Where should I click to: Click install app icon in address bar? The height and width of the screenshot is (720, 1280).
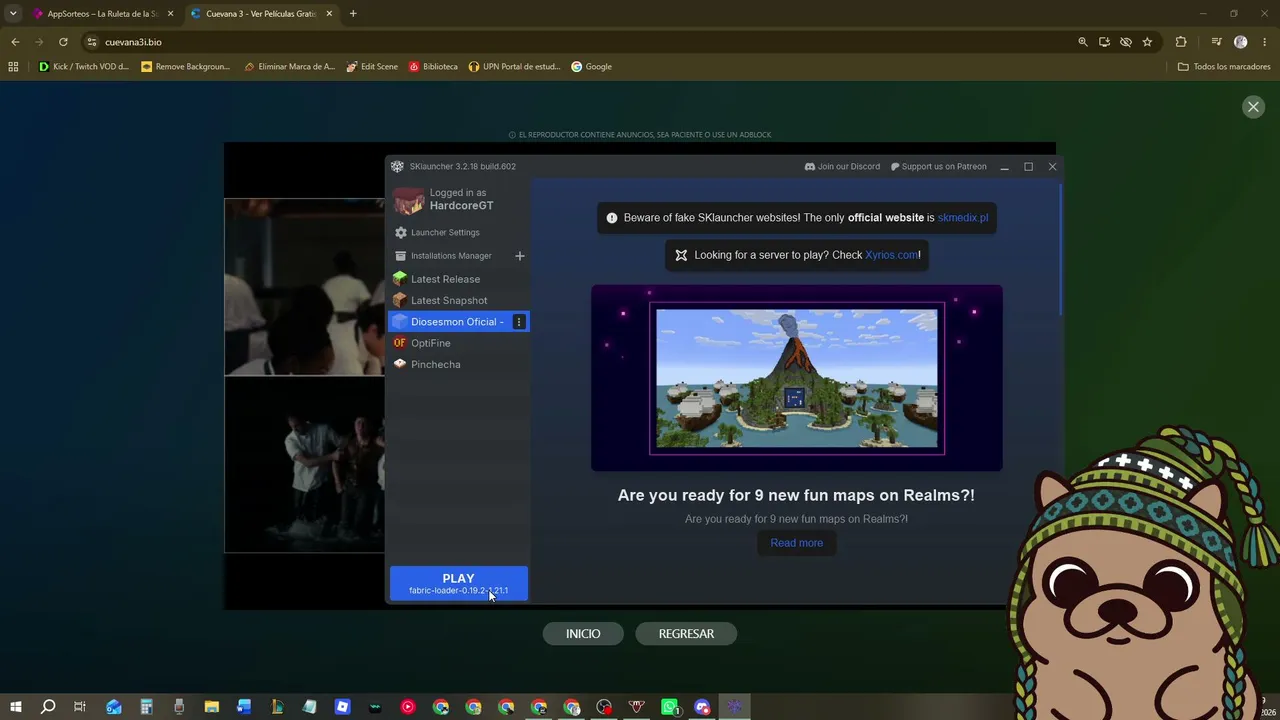point(1104,42)
